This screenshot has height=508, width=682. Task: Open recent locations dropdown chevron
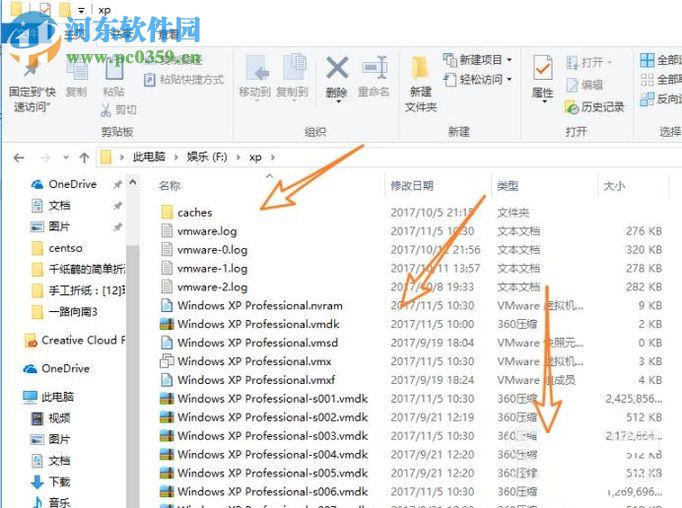click(66, 157)
